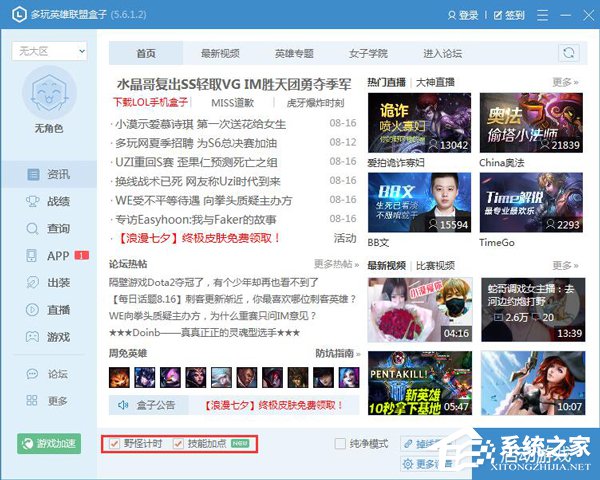Open the 防坑指南 link

point(338,353)
